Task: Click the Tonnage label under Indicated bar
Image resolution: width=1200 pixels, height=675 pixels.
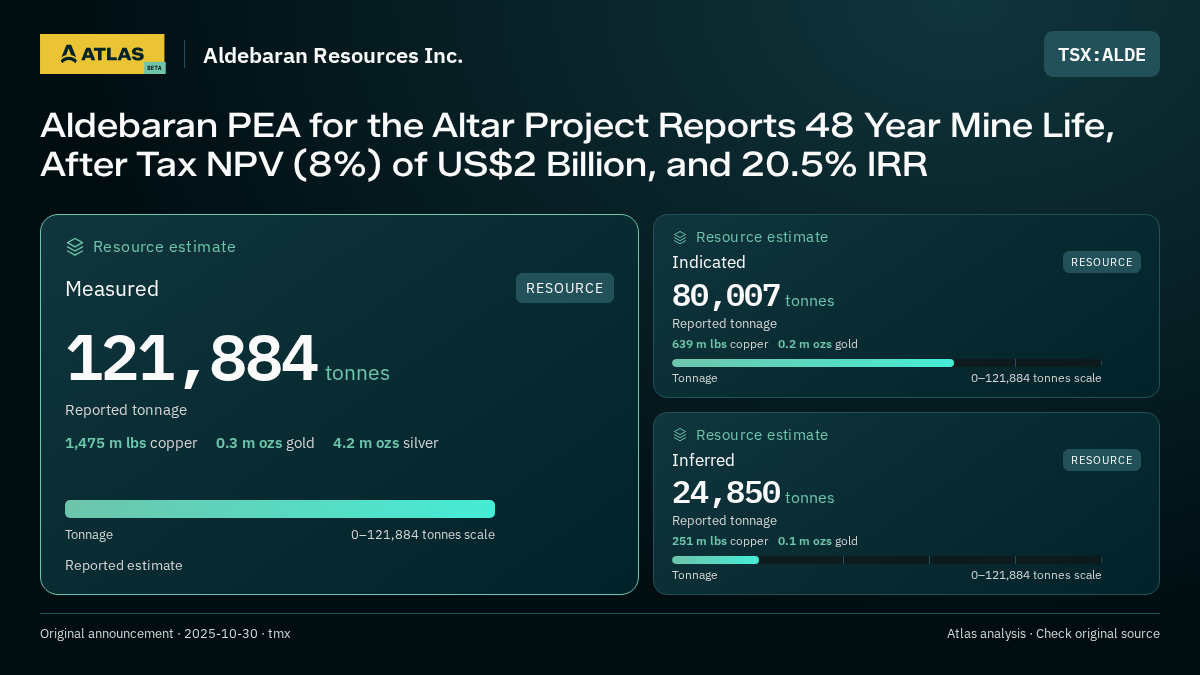Action: tap(695, 378)
